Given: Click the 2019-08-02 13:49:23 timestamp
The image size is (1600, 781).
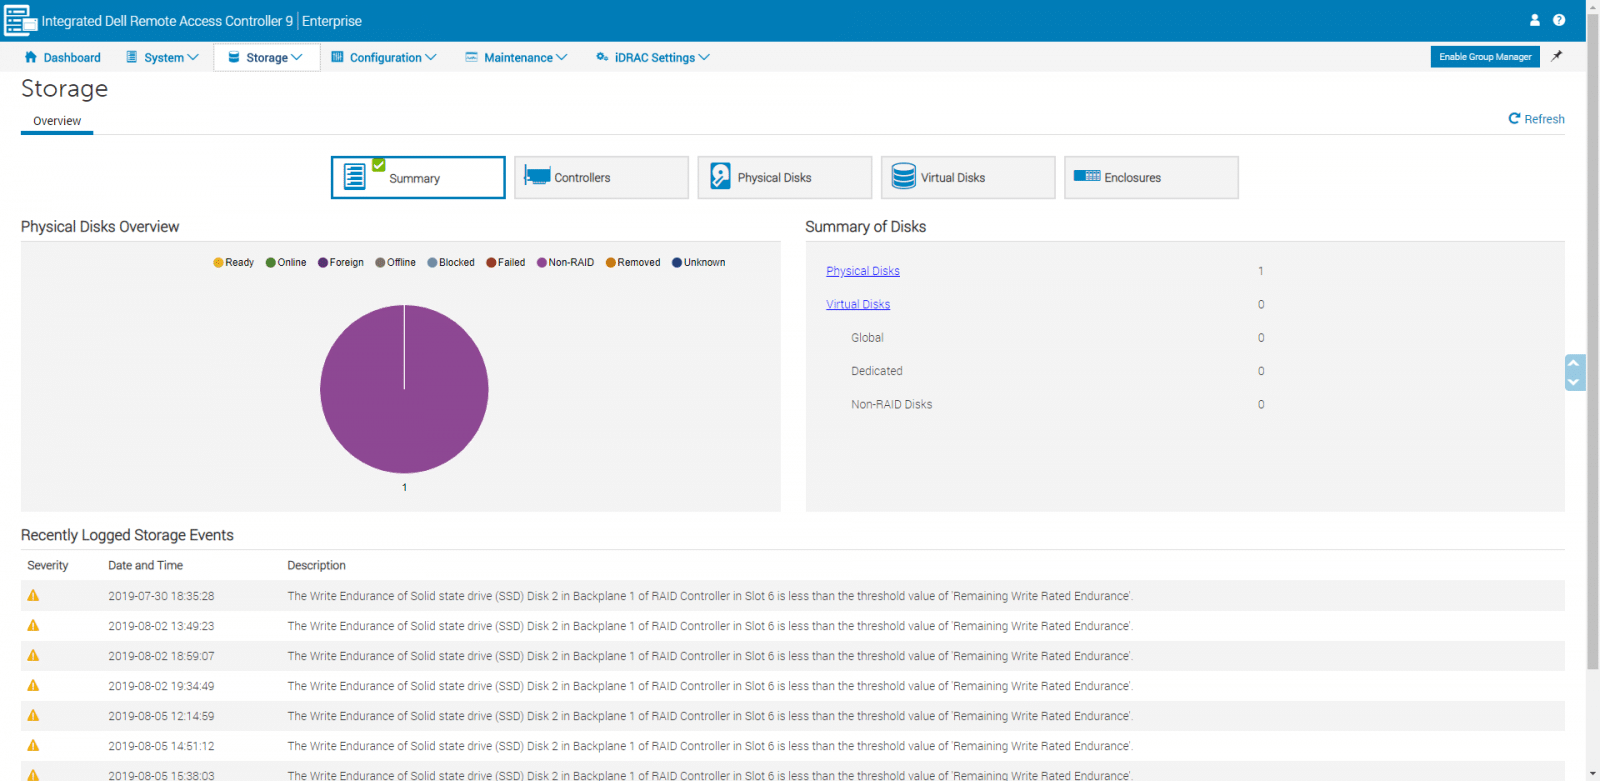Looking at the screenshot, I should click(x=161, y=626).
